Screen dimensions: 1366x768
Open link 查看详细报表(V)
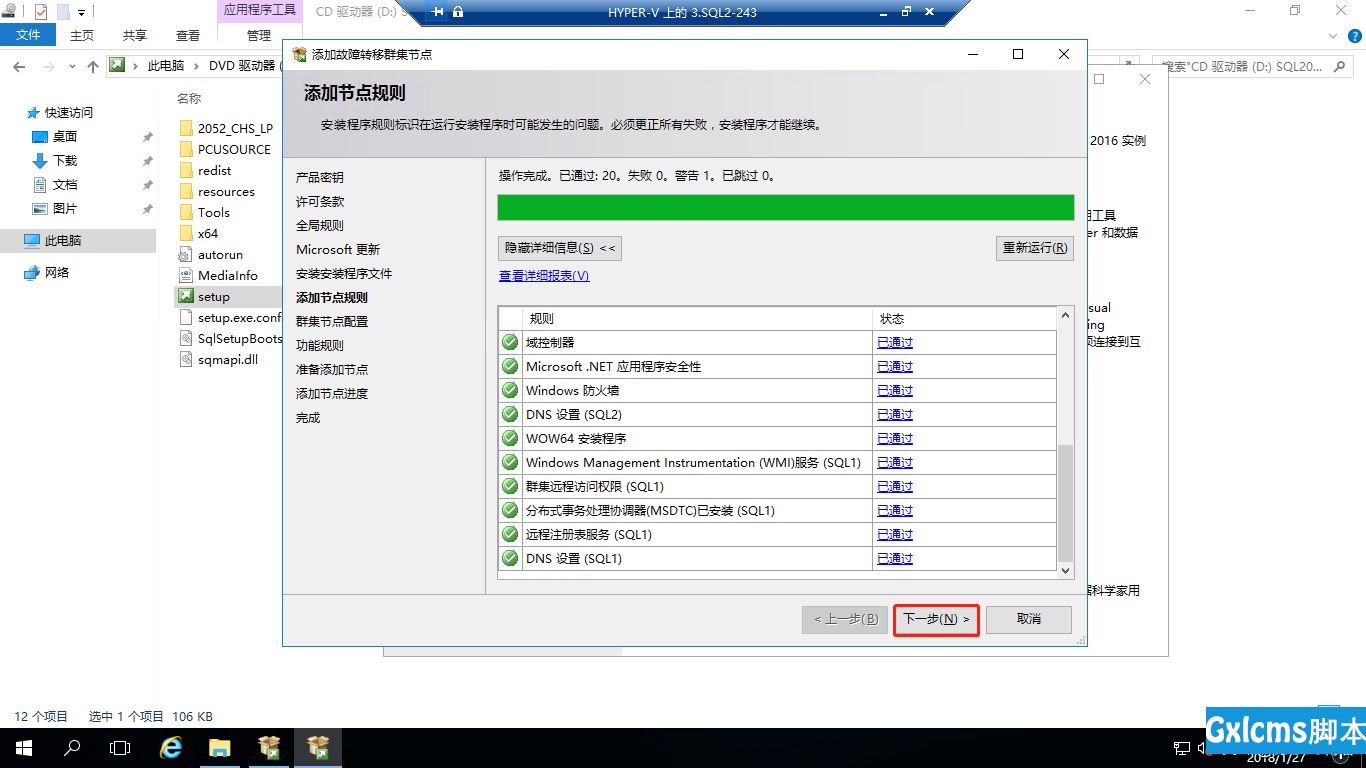pyautogui.click(x=544, y=276)
